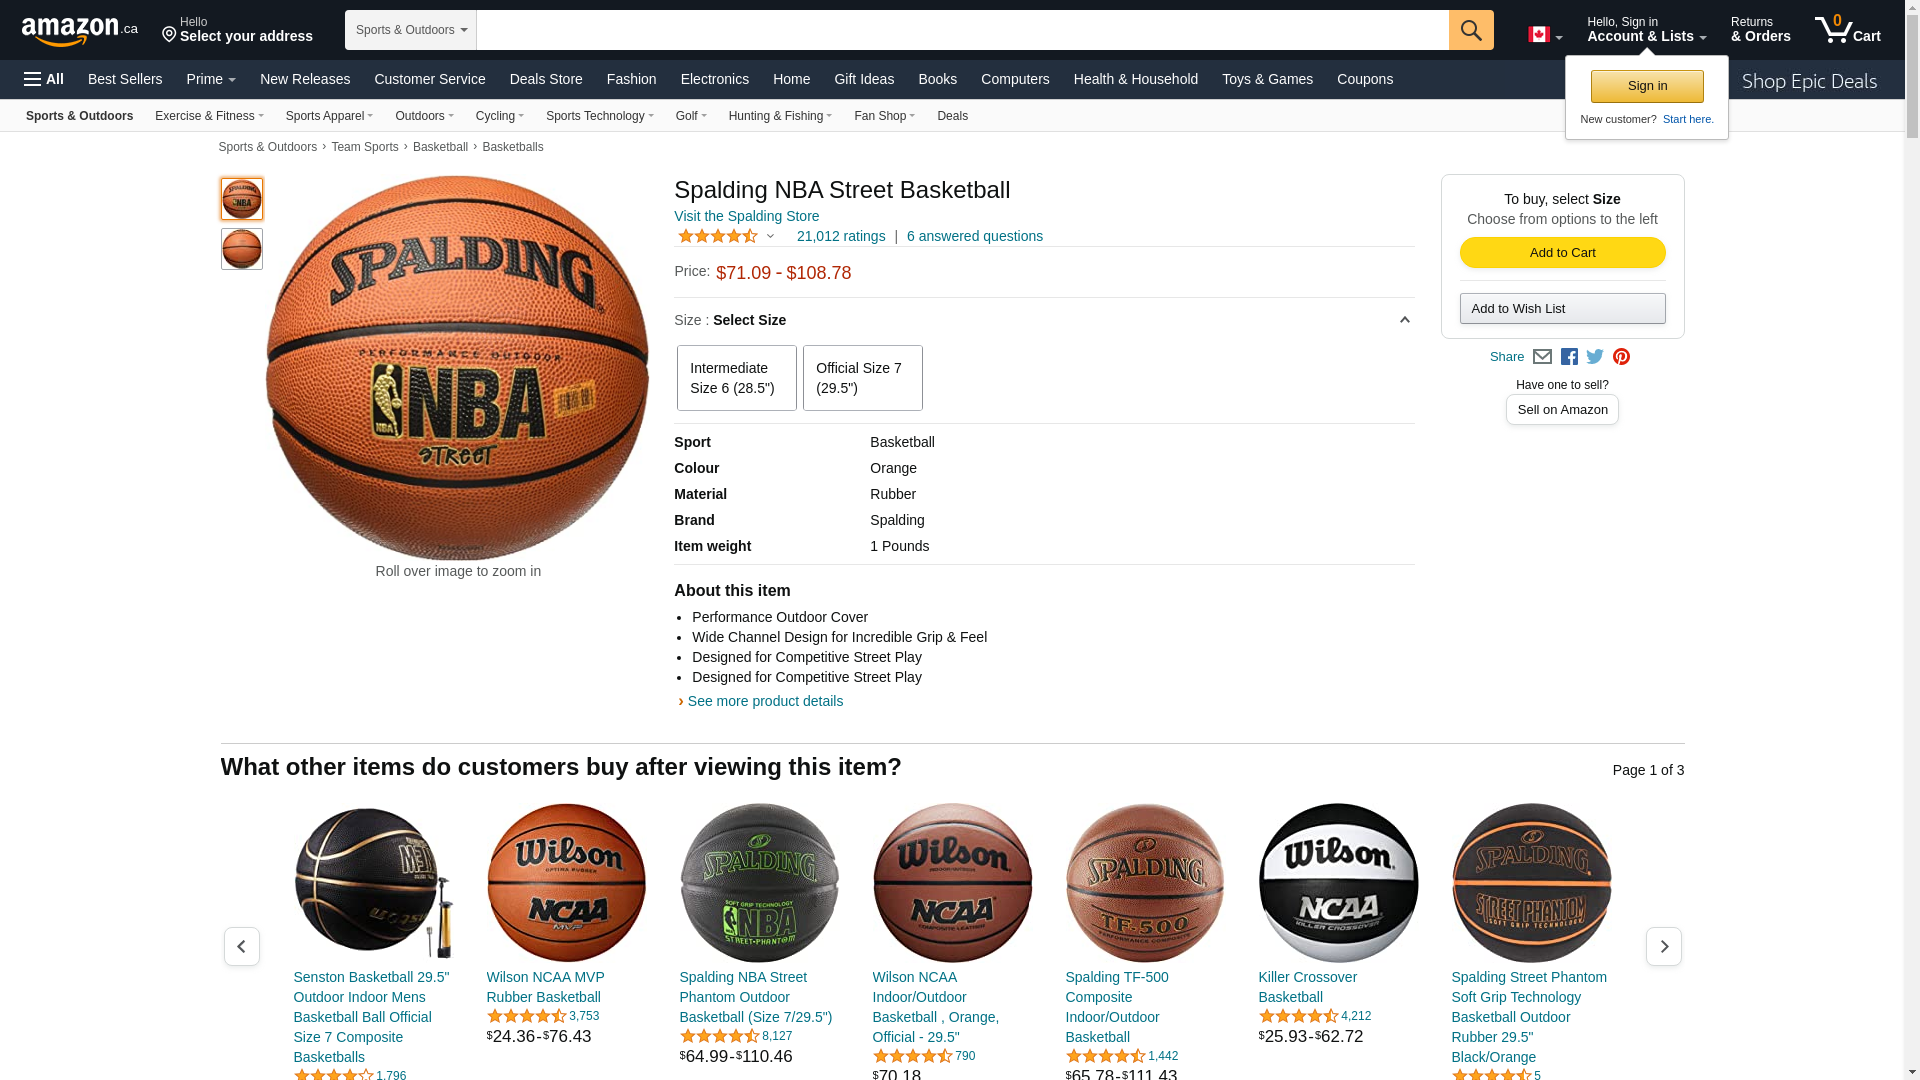Screen dimensions: 1920x1080
Task: Select Official Size 7 option
Action: click(x=863, y=378)
